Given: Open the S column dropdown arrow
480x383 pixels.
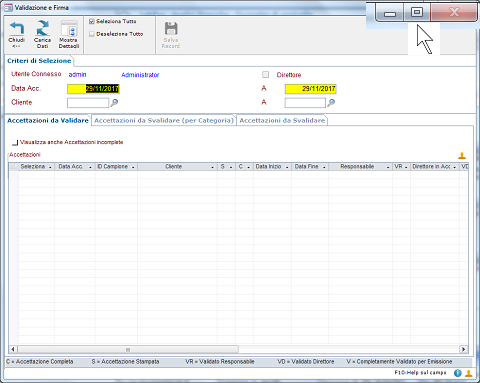Looking at the screenshot, I should click(231, 167).
